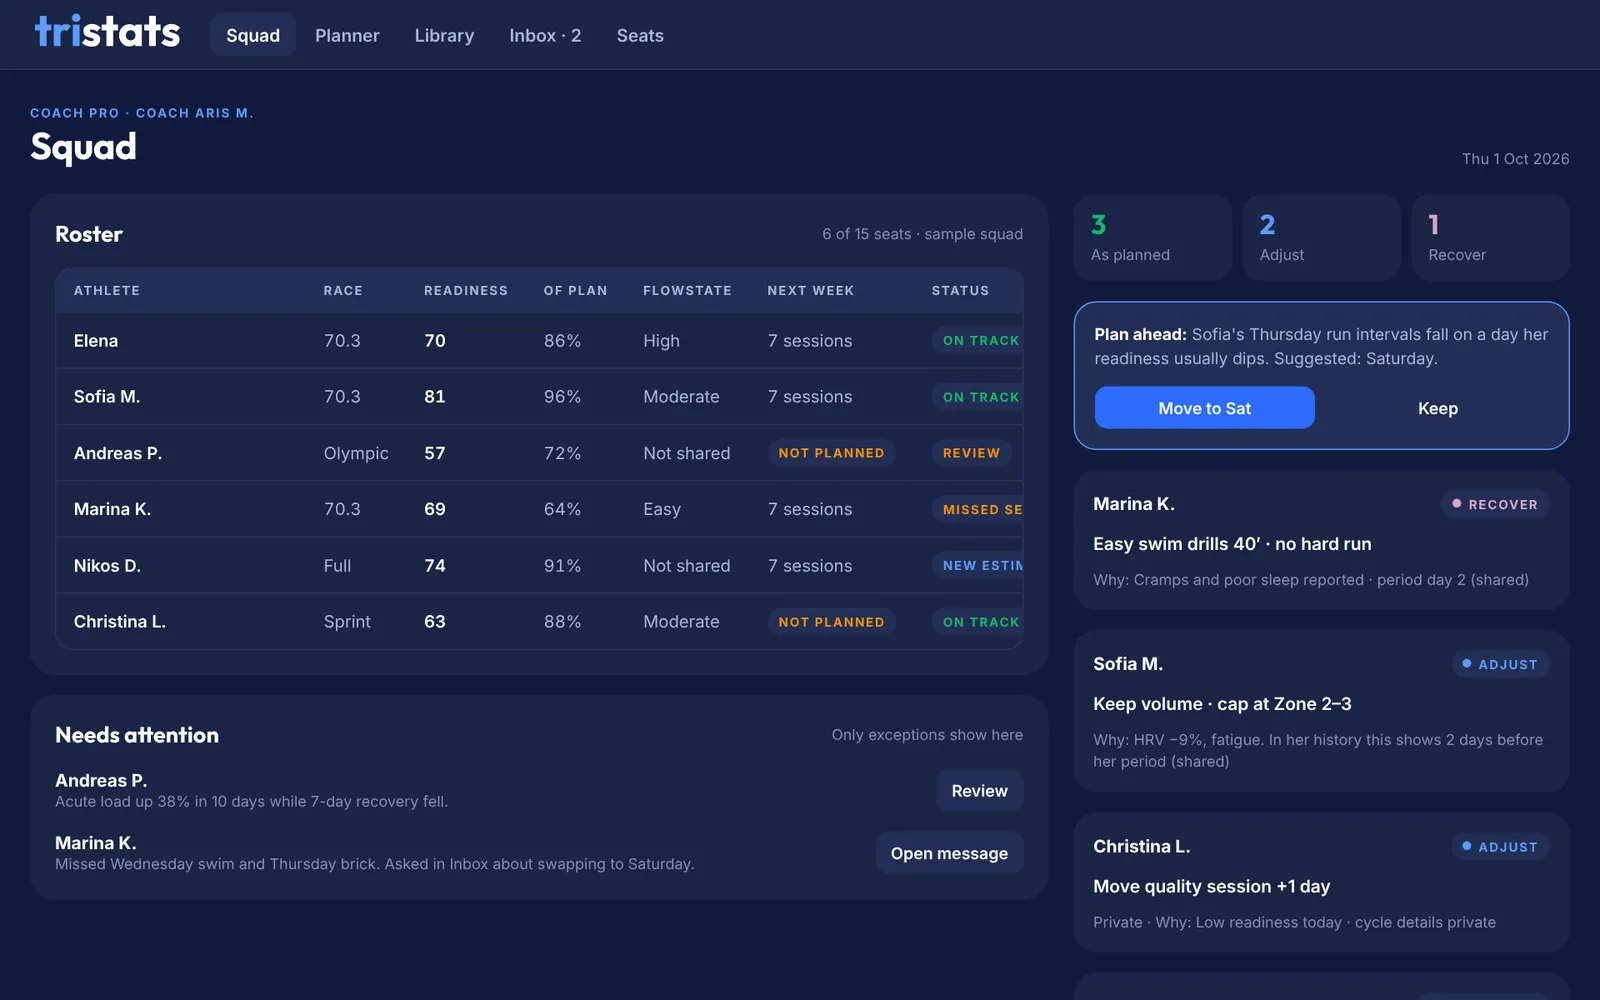
Task: Click Christina L.'s NOT PLANNED badge
Action: [x=831, y=622]
